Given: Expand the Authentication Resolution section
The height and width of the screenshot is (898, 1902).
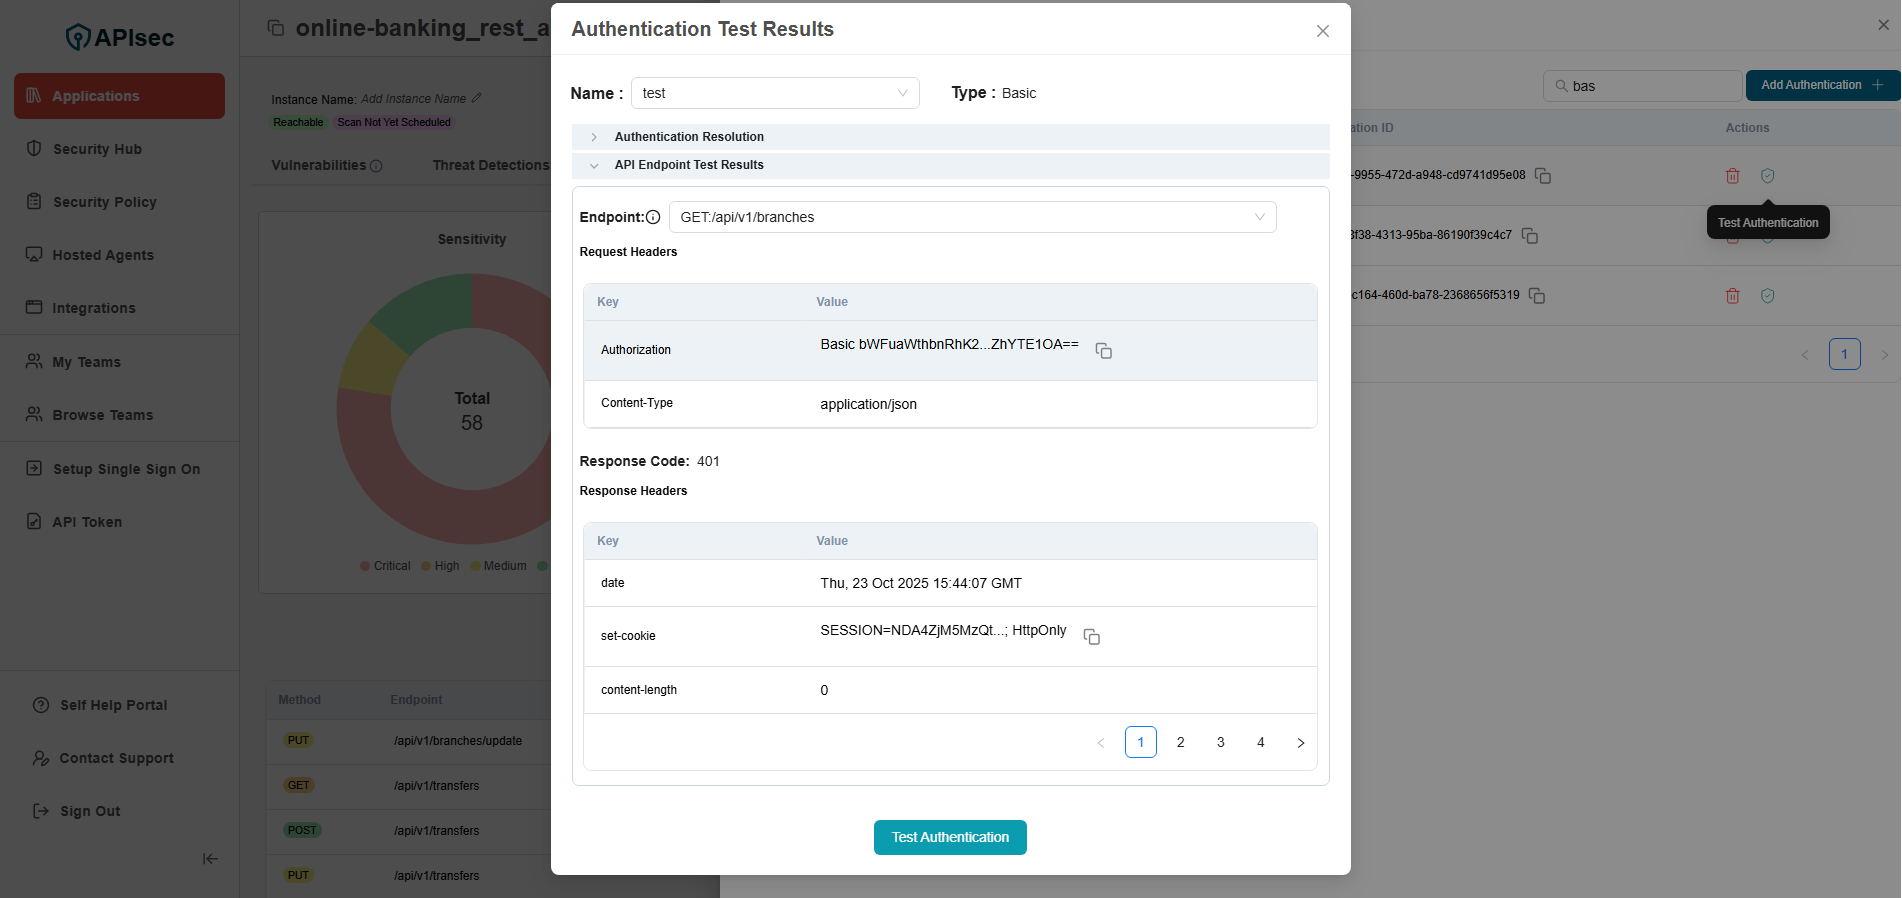Looking at the screenshot, I should pos(689,137).
